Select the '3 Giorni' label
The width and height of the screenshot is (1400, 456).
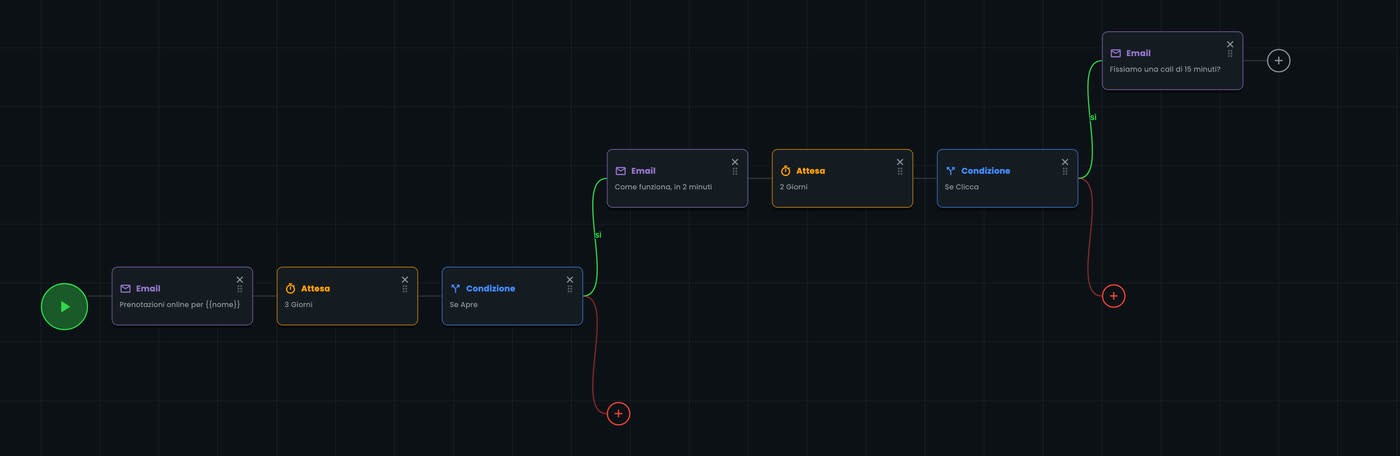[299, 304]
